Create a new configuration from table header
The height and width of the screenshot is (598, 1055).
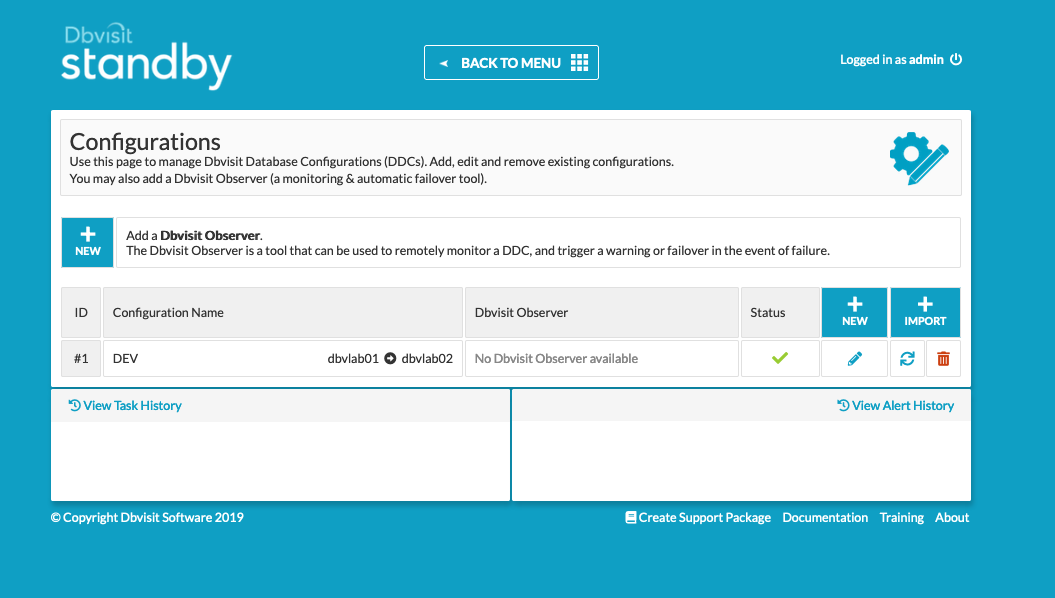coord(854,312)
